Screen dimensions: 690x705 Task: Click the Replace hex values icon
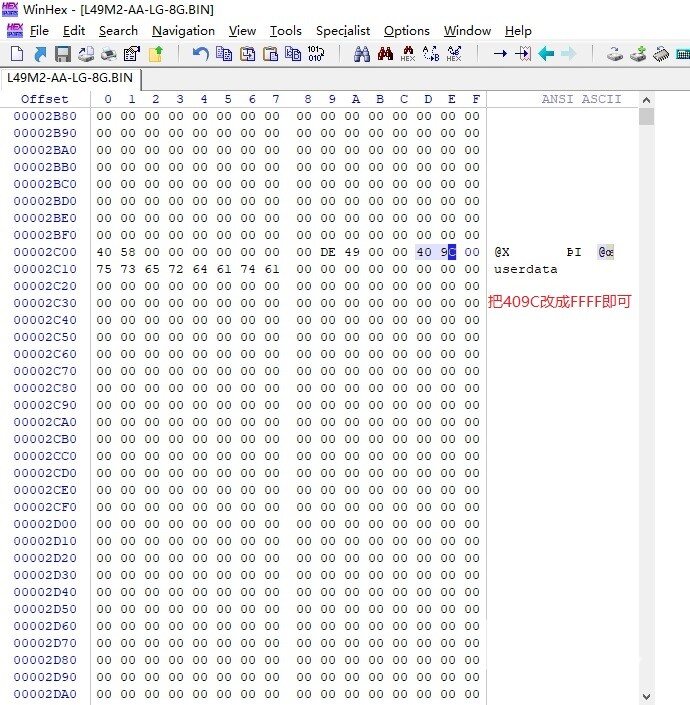(454, 54)
